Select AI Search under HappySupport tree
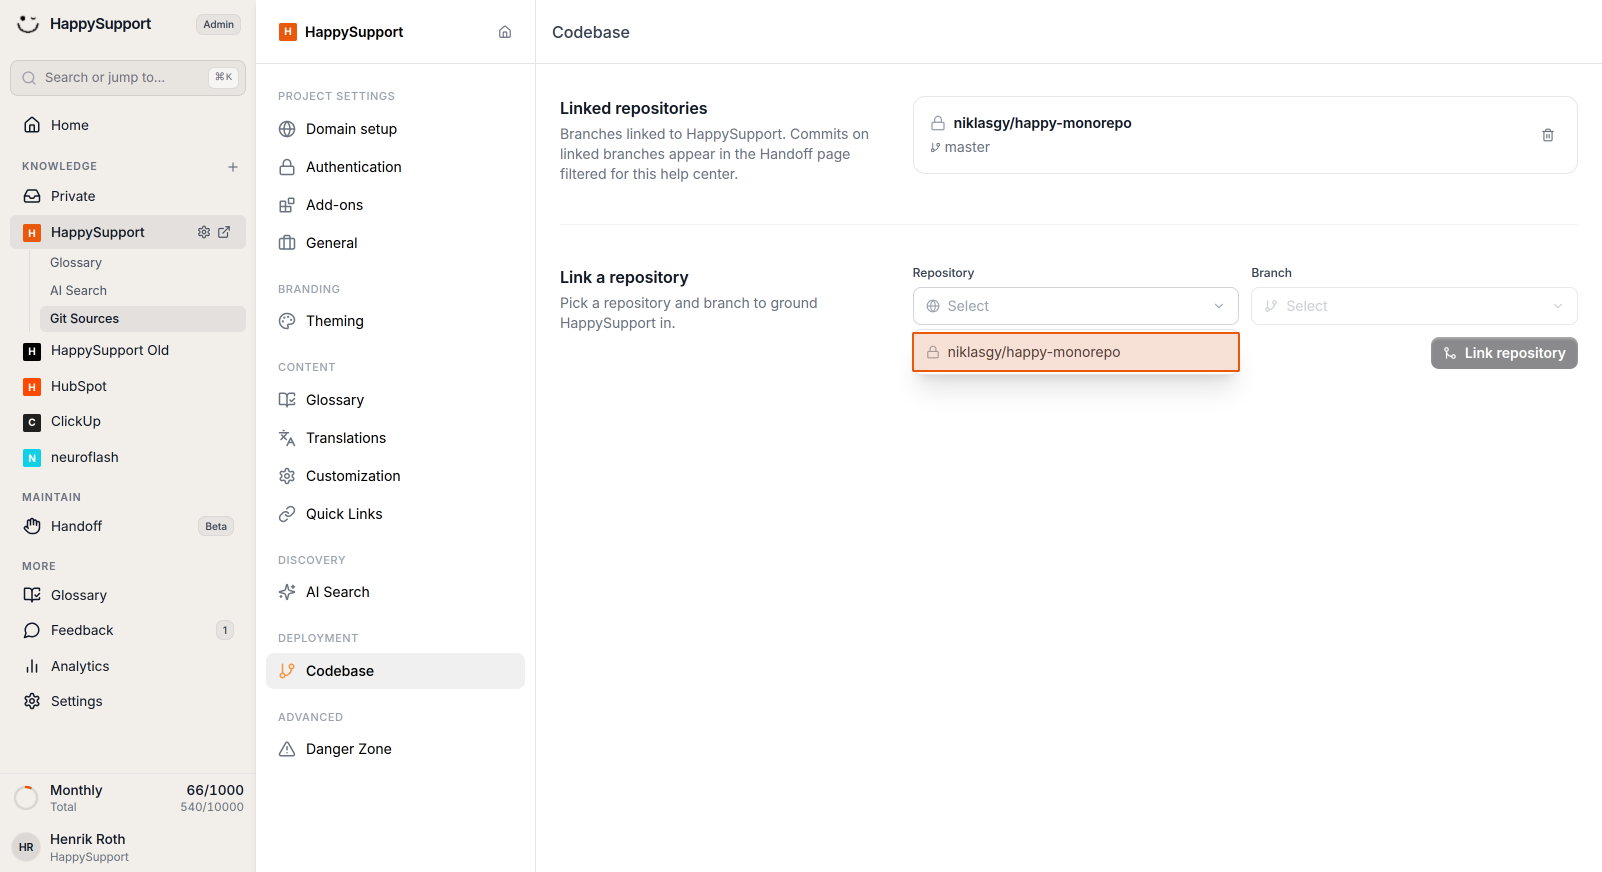Viewport: 1602px width, 872px height. coord(142,291)
